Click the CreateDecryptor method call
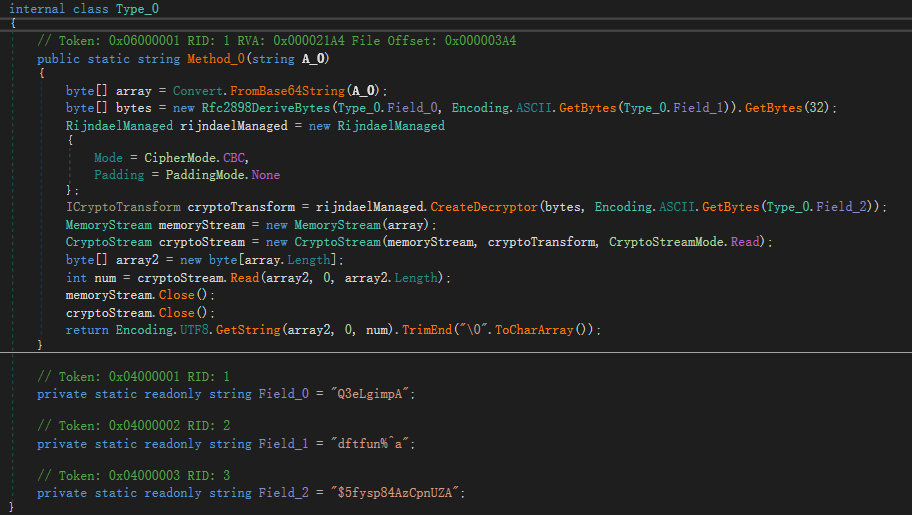The width and height of the screenshot is (912, 515). 484,207
